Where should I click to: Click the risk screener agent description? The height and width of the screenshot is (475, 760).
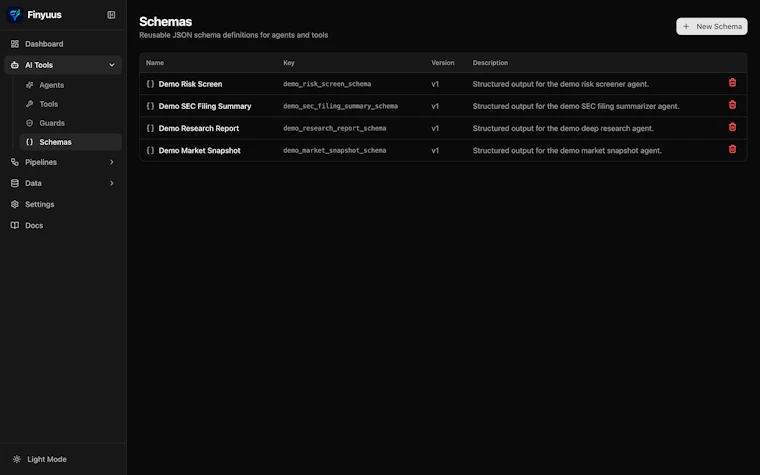[x=561, y=84]
